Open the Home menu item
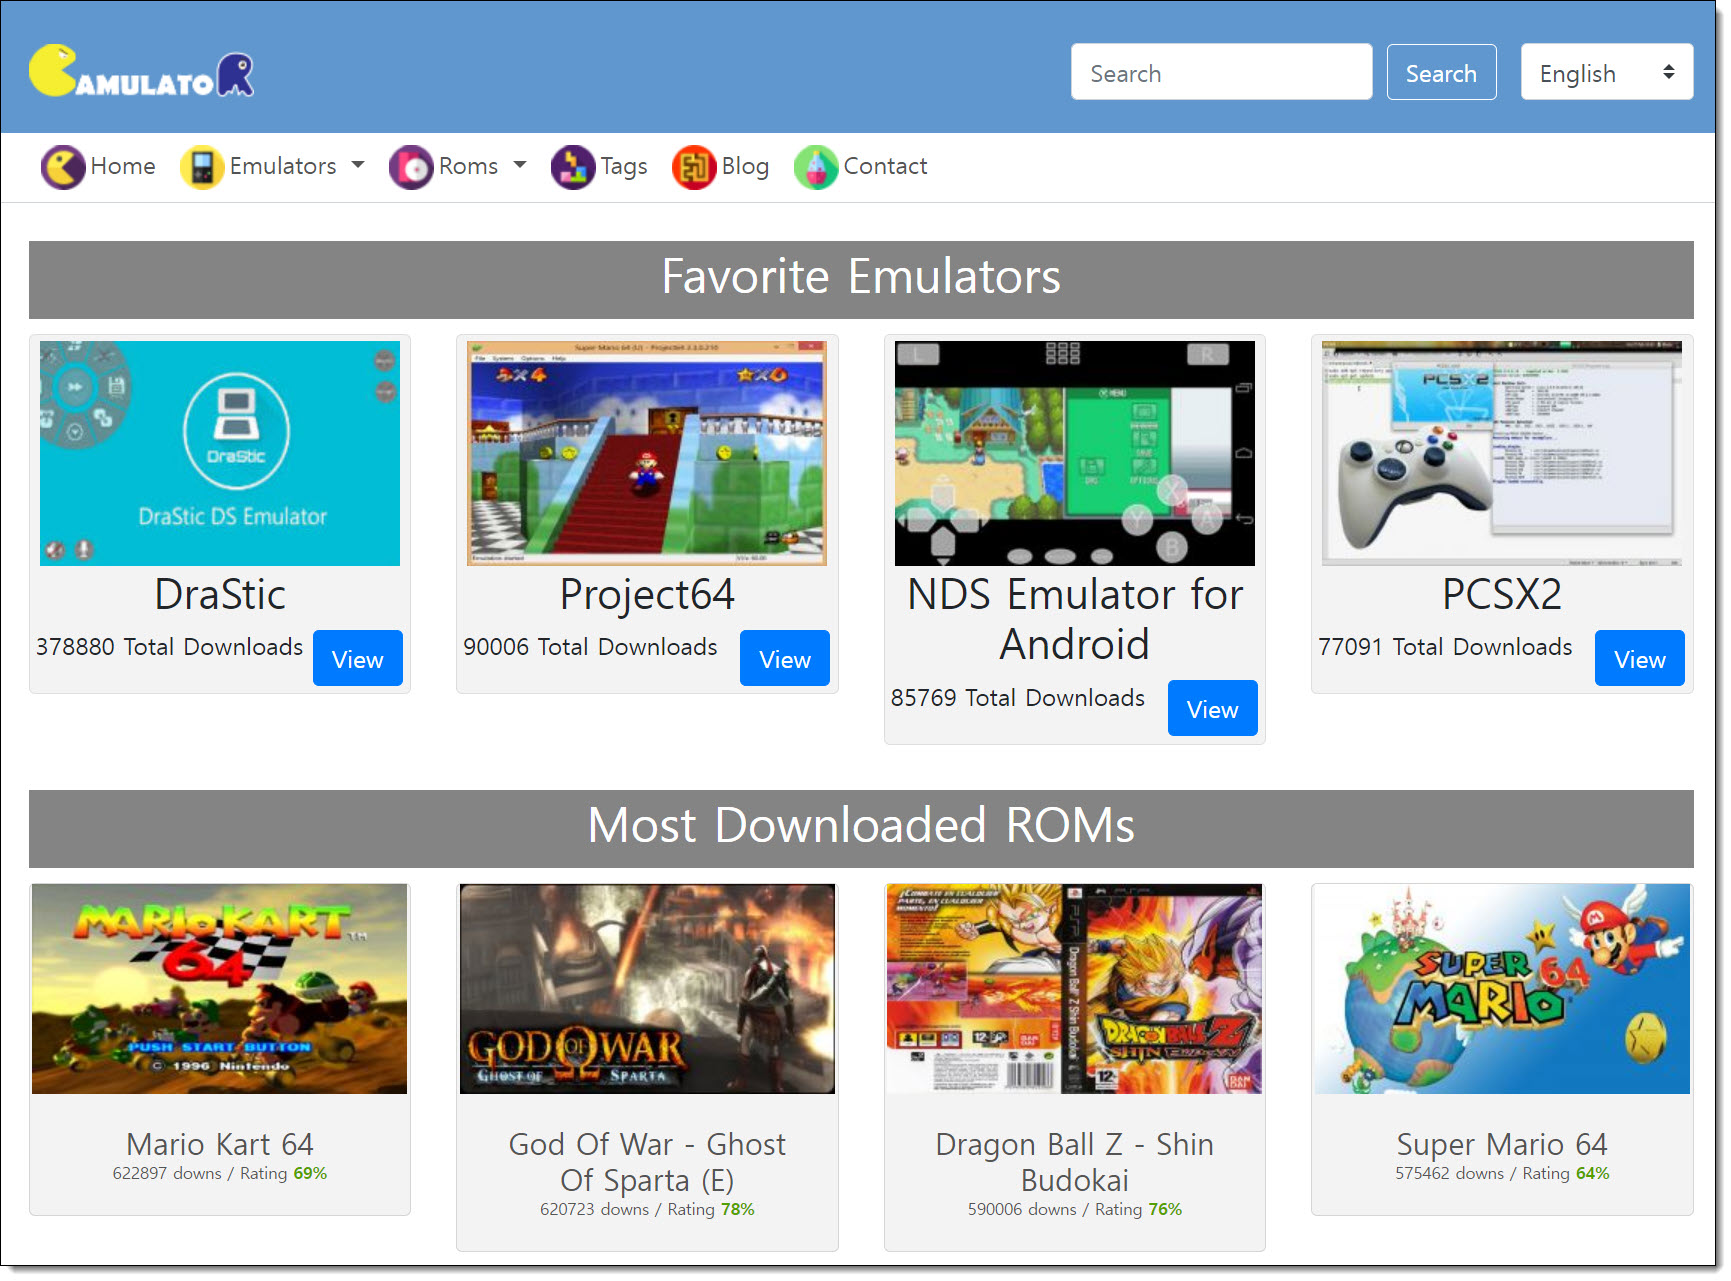 point(123,166)
